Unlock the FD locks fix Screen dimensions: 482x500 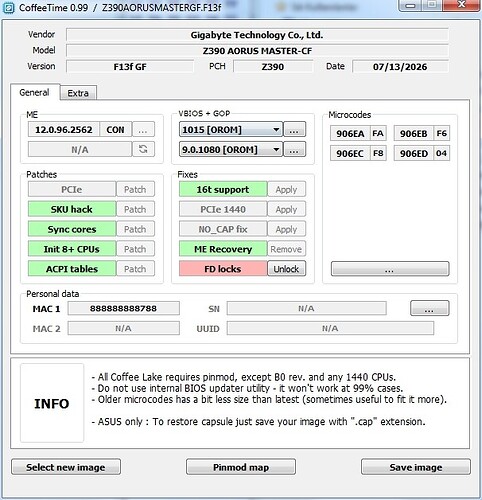286,269
